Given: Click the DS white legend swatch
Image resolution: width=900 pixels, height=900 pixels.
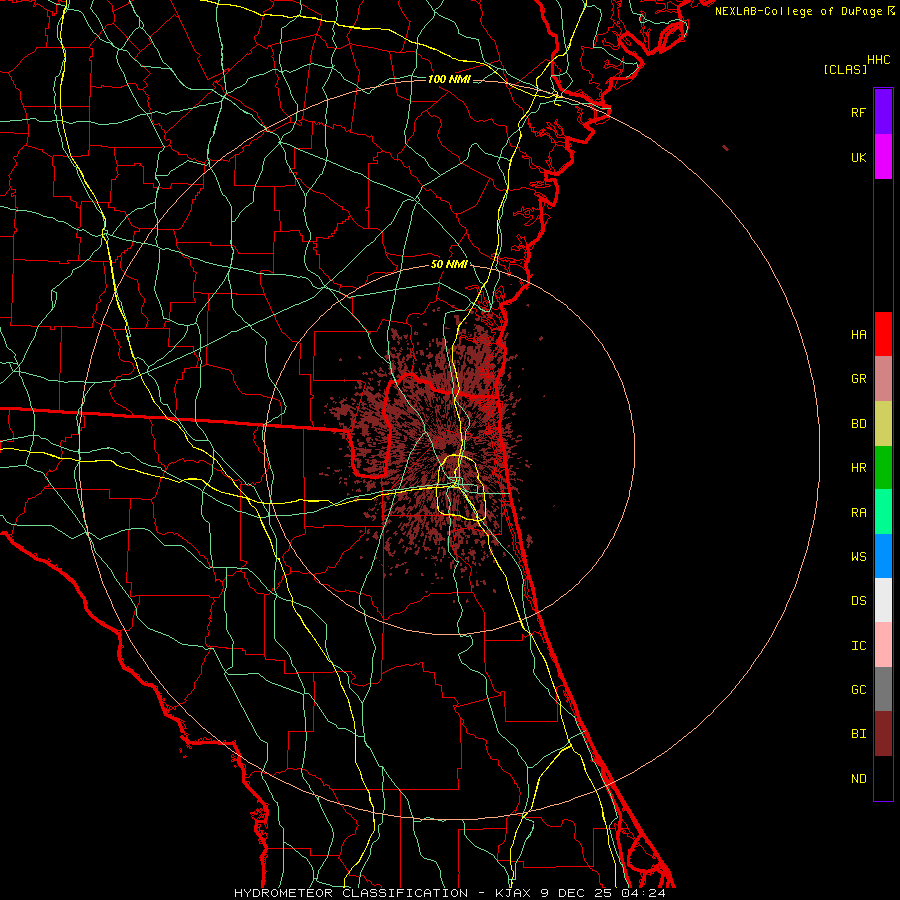Looking at the screenshot, I should pyautogui.click(x=883, y=600).
